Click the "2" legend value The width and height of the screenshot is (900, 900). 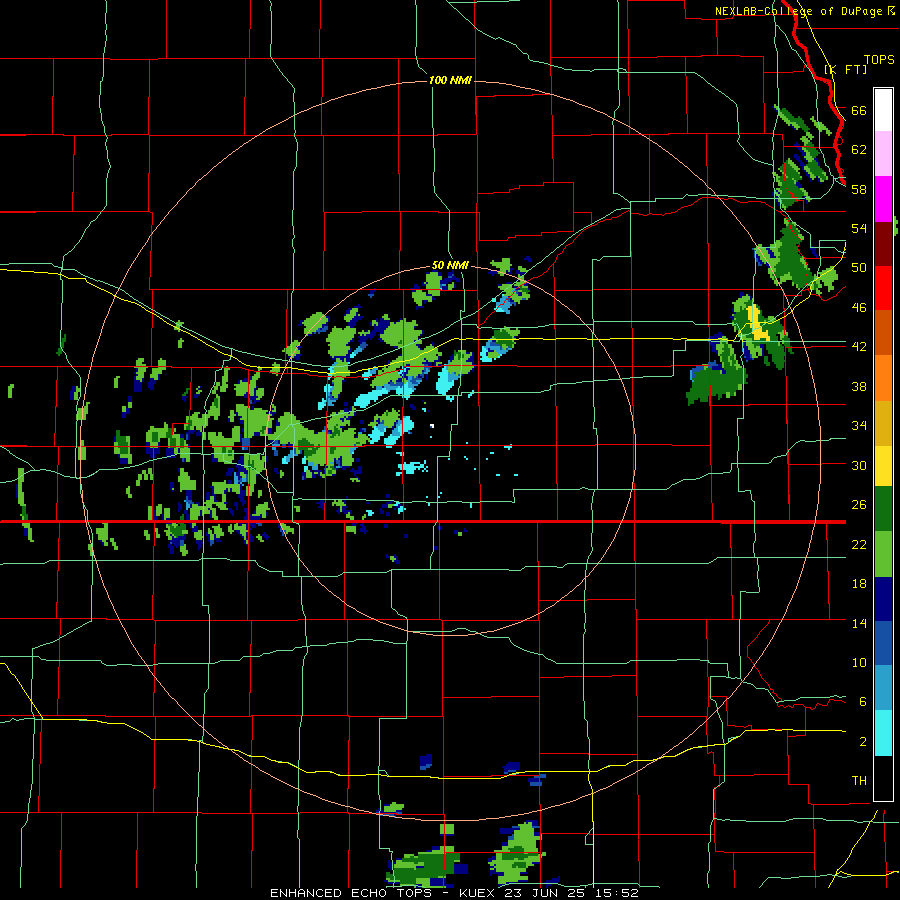(862, 742)
